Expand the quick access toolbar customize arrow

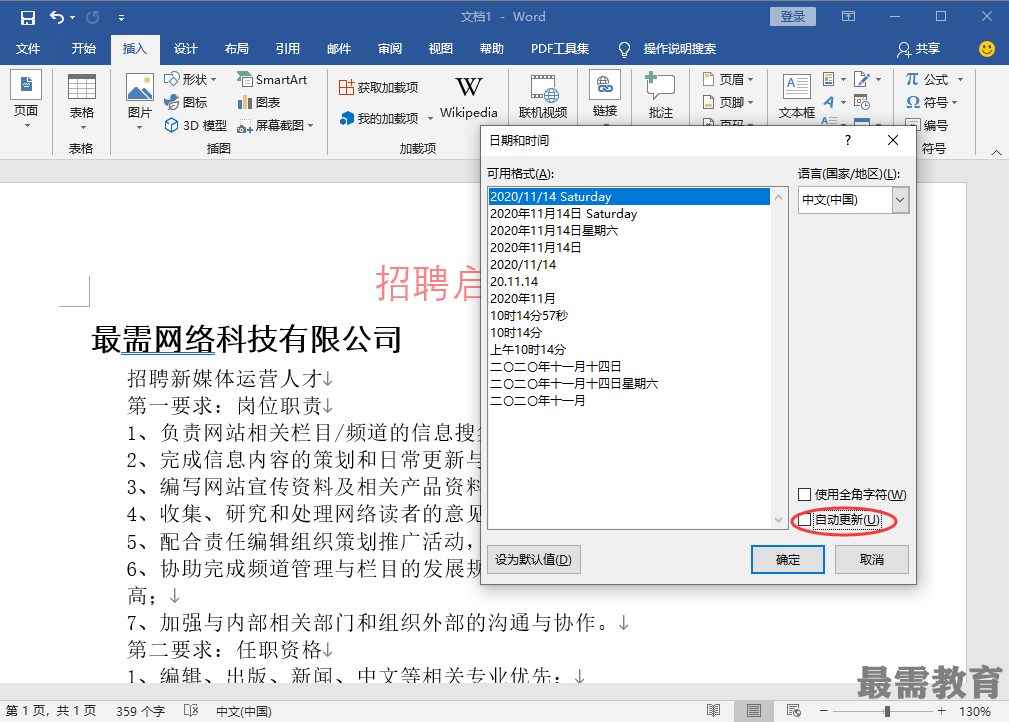pyautogui.click(x=122, y=18)
